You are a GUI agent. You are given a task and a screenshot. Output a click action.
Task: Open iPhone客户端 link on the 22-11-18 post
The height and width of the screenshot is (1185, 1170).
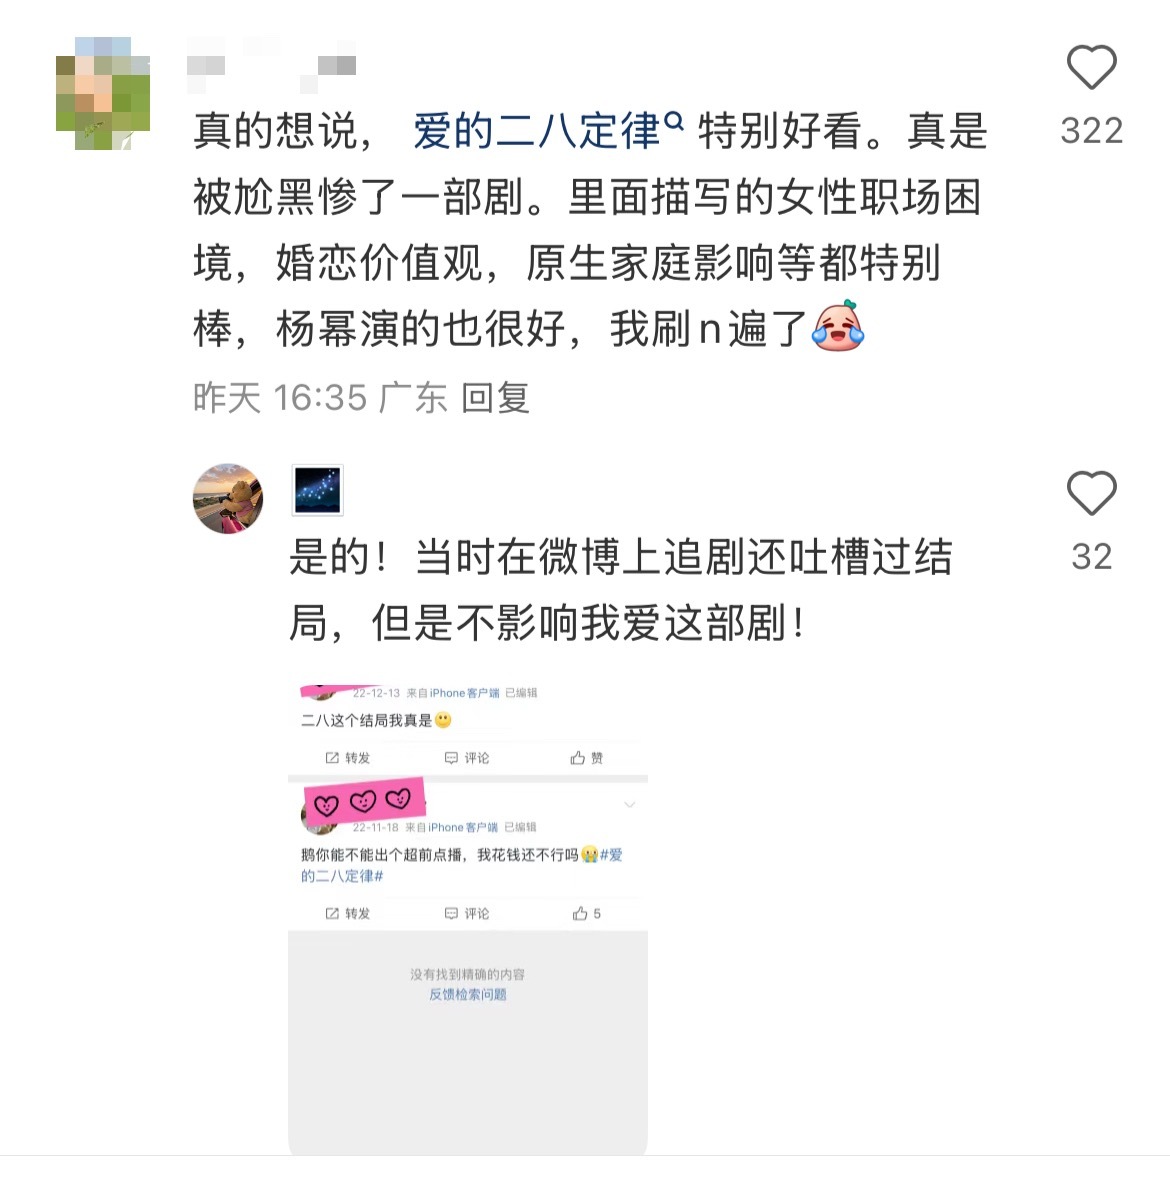click(463, 828)
